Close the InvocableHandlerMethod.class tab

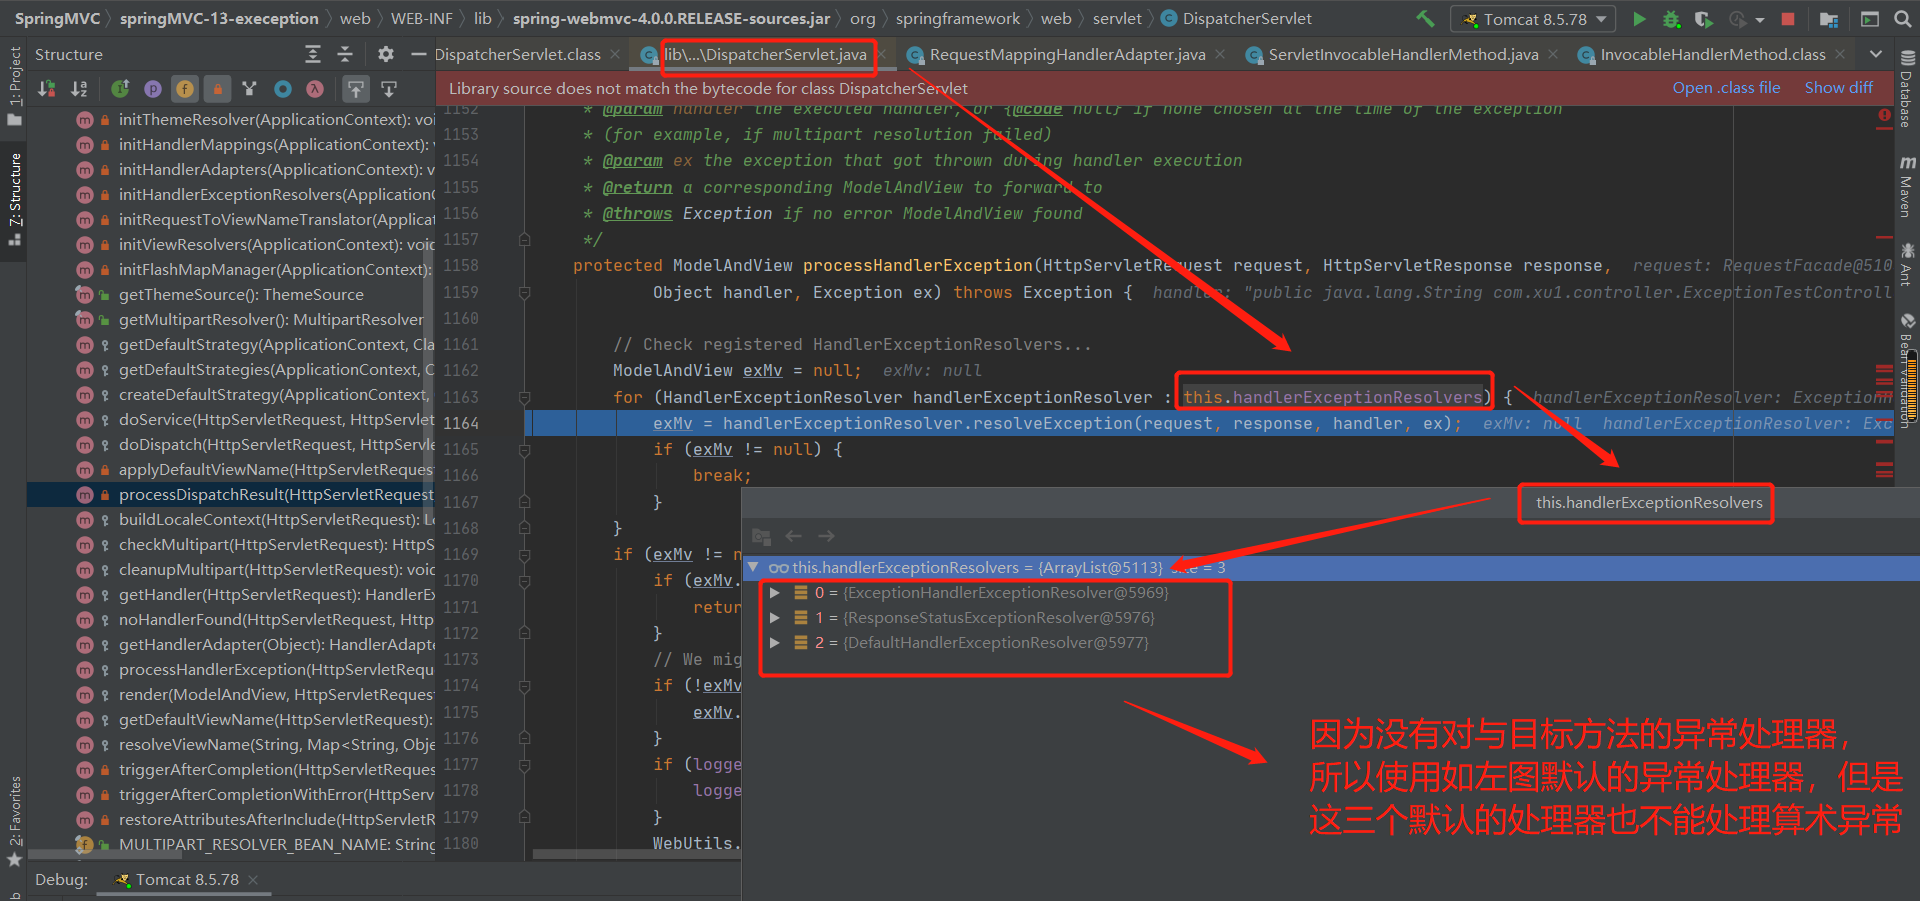1841,54
